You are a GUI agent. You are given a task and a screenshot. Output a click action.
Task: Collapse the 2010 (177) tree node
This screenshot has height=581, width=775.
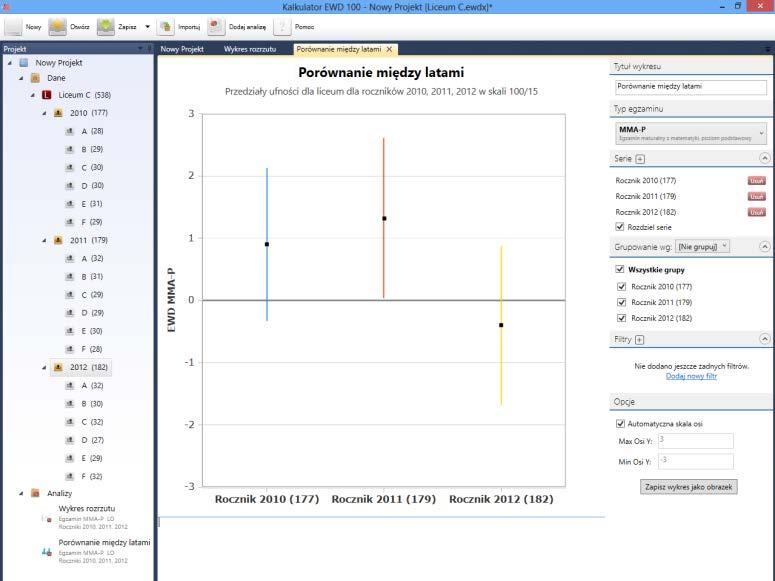pos(44,114)
